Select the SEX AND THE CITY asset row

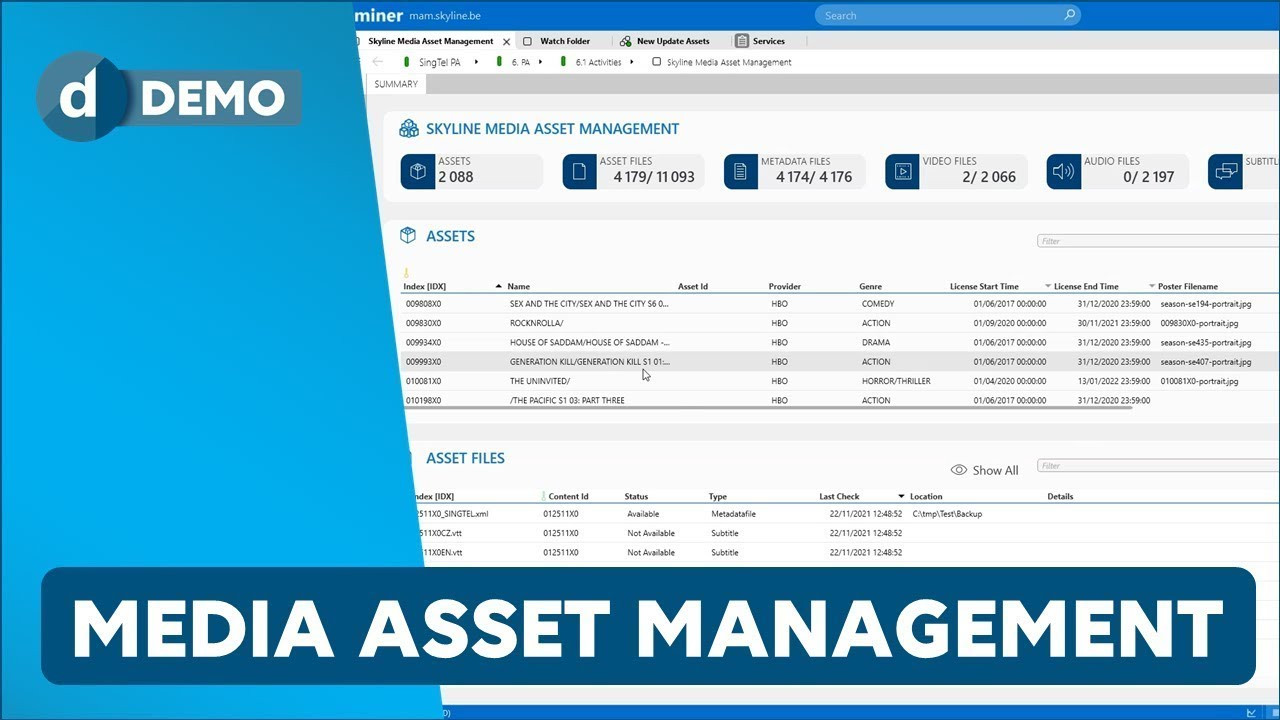click(840, 303)
